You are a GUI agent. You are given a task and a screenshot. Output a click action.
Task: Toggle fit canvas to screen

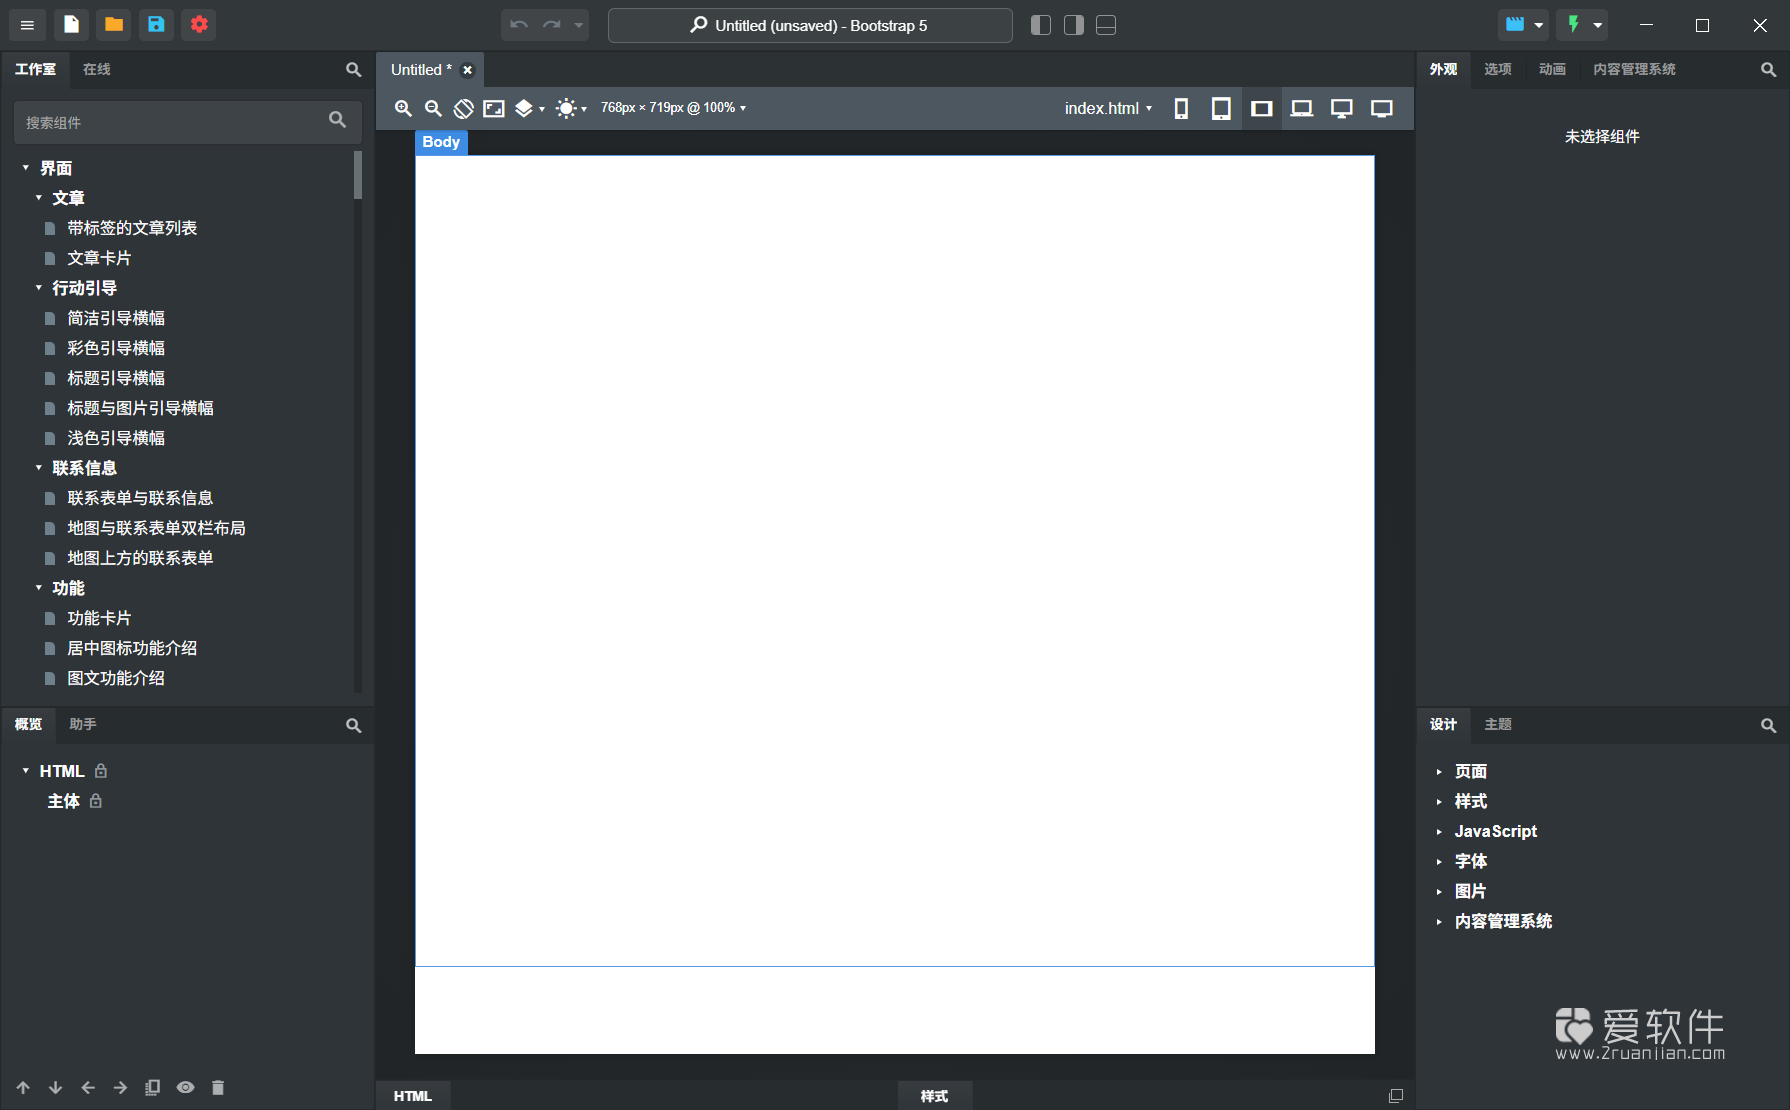(x=494, y=108)
